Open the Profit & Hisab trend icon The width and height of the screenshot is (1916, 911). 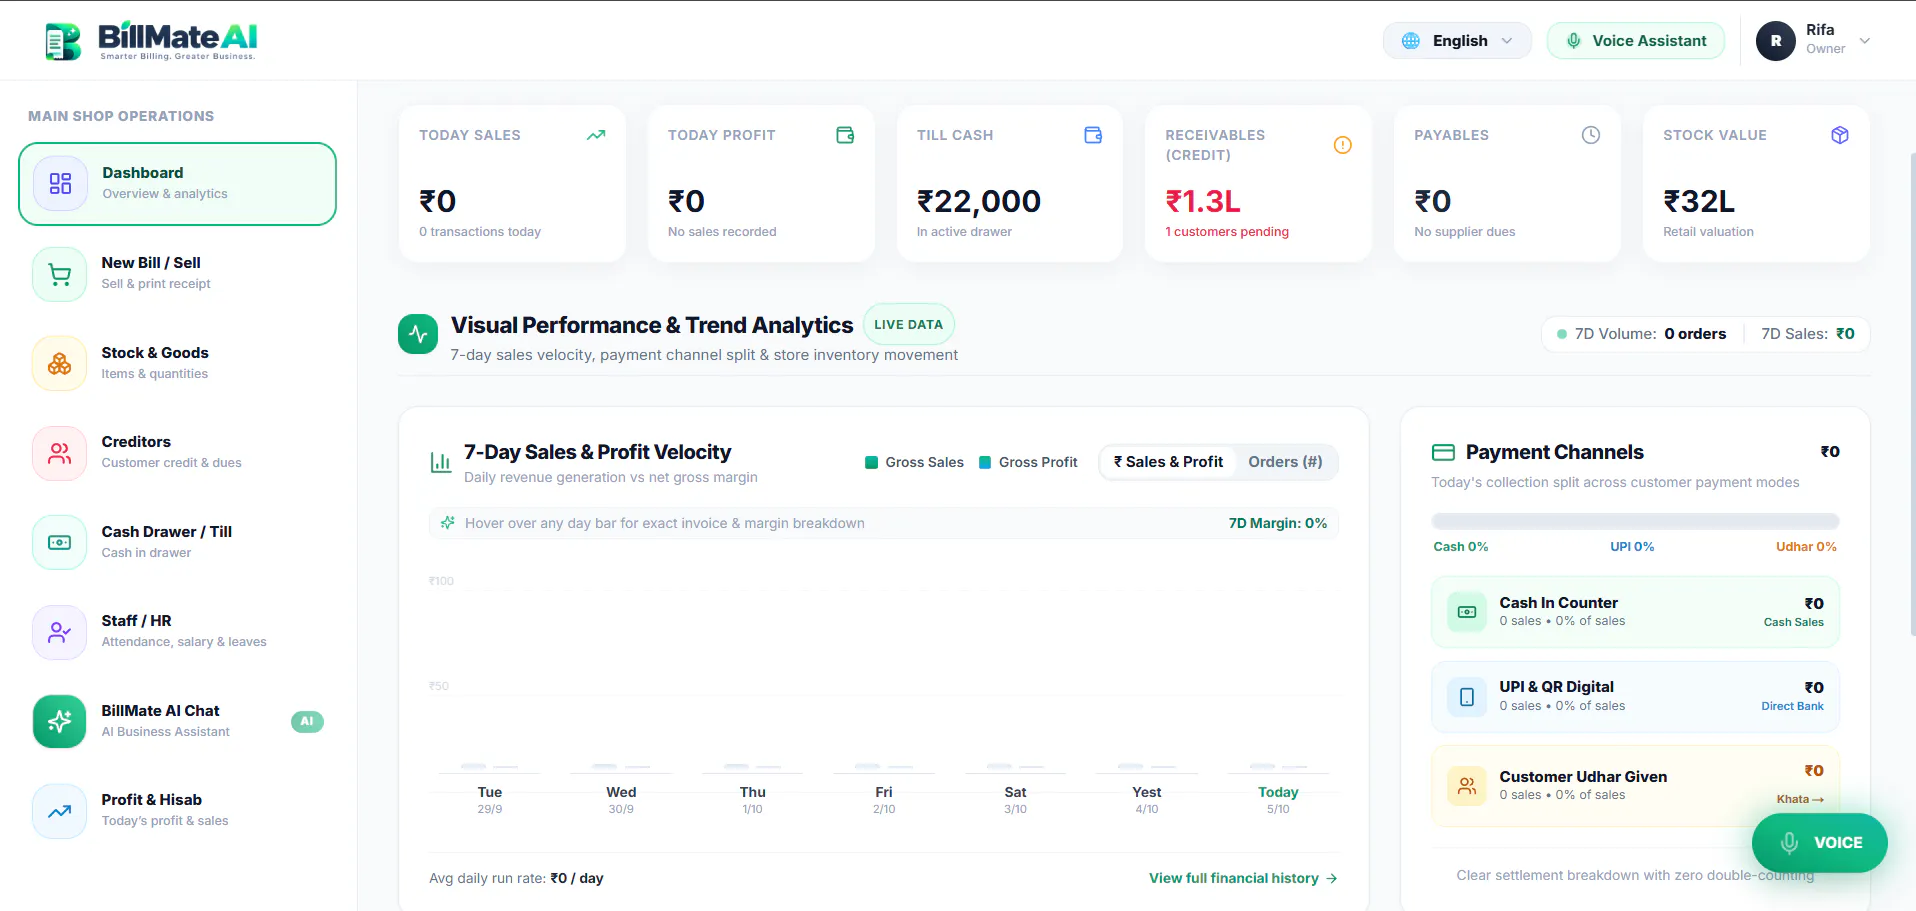click(x=60, y=811)
